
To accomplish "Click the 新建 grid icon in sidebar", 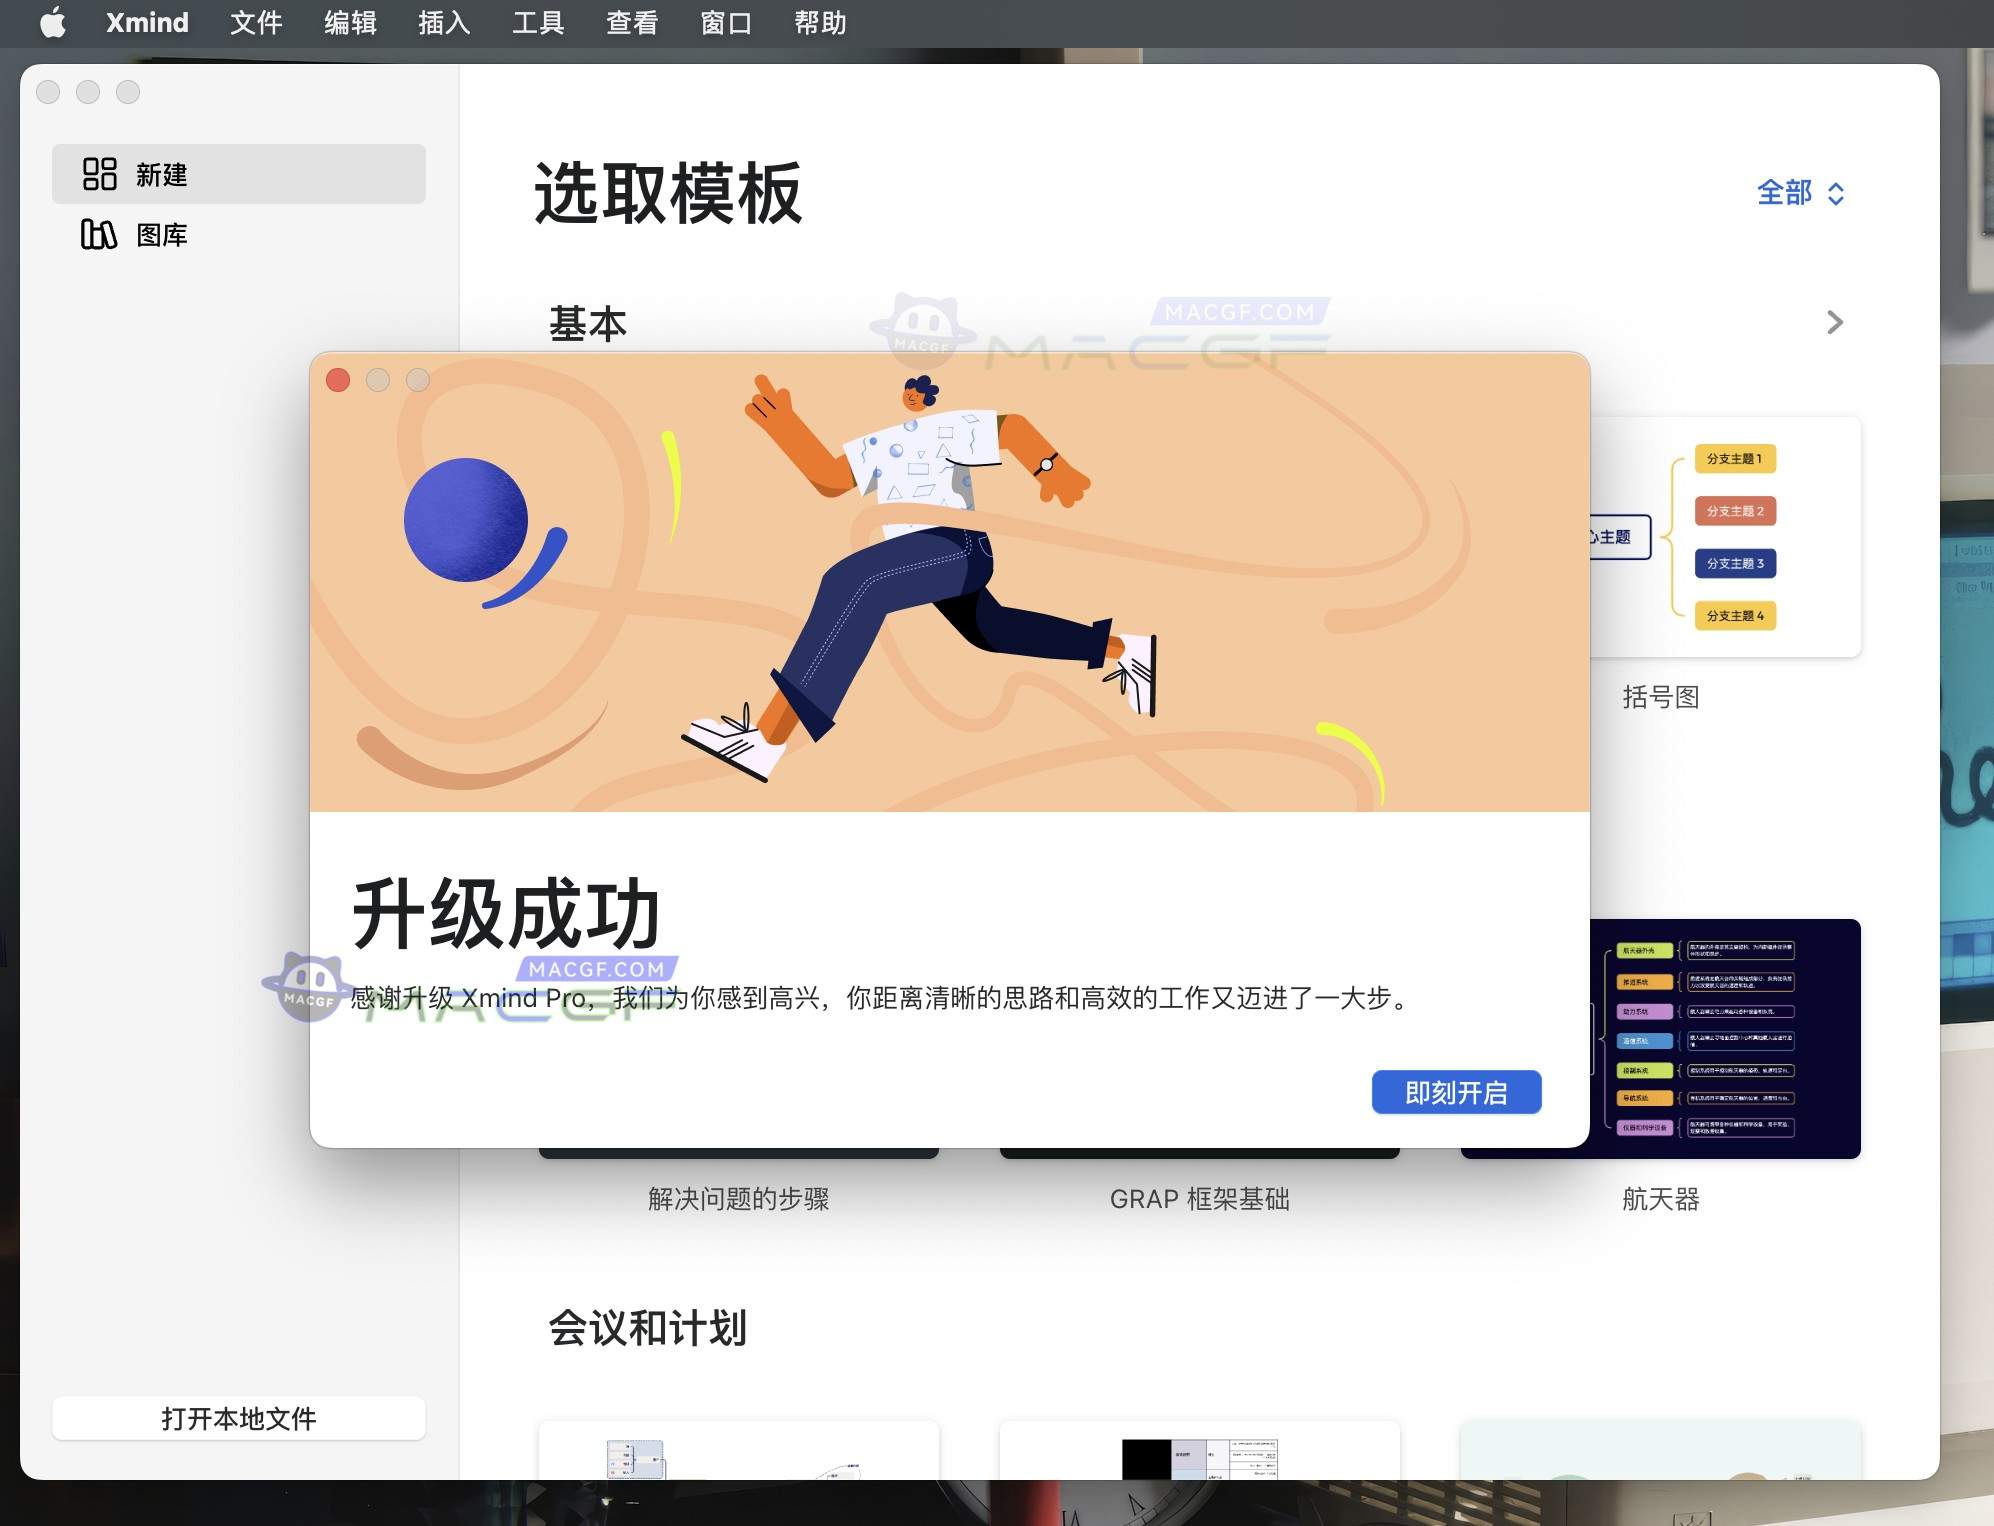I will coord(99,174).
